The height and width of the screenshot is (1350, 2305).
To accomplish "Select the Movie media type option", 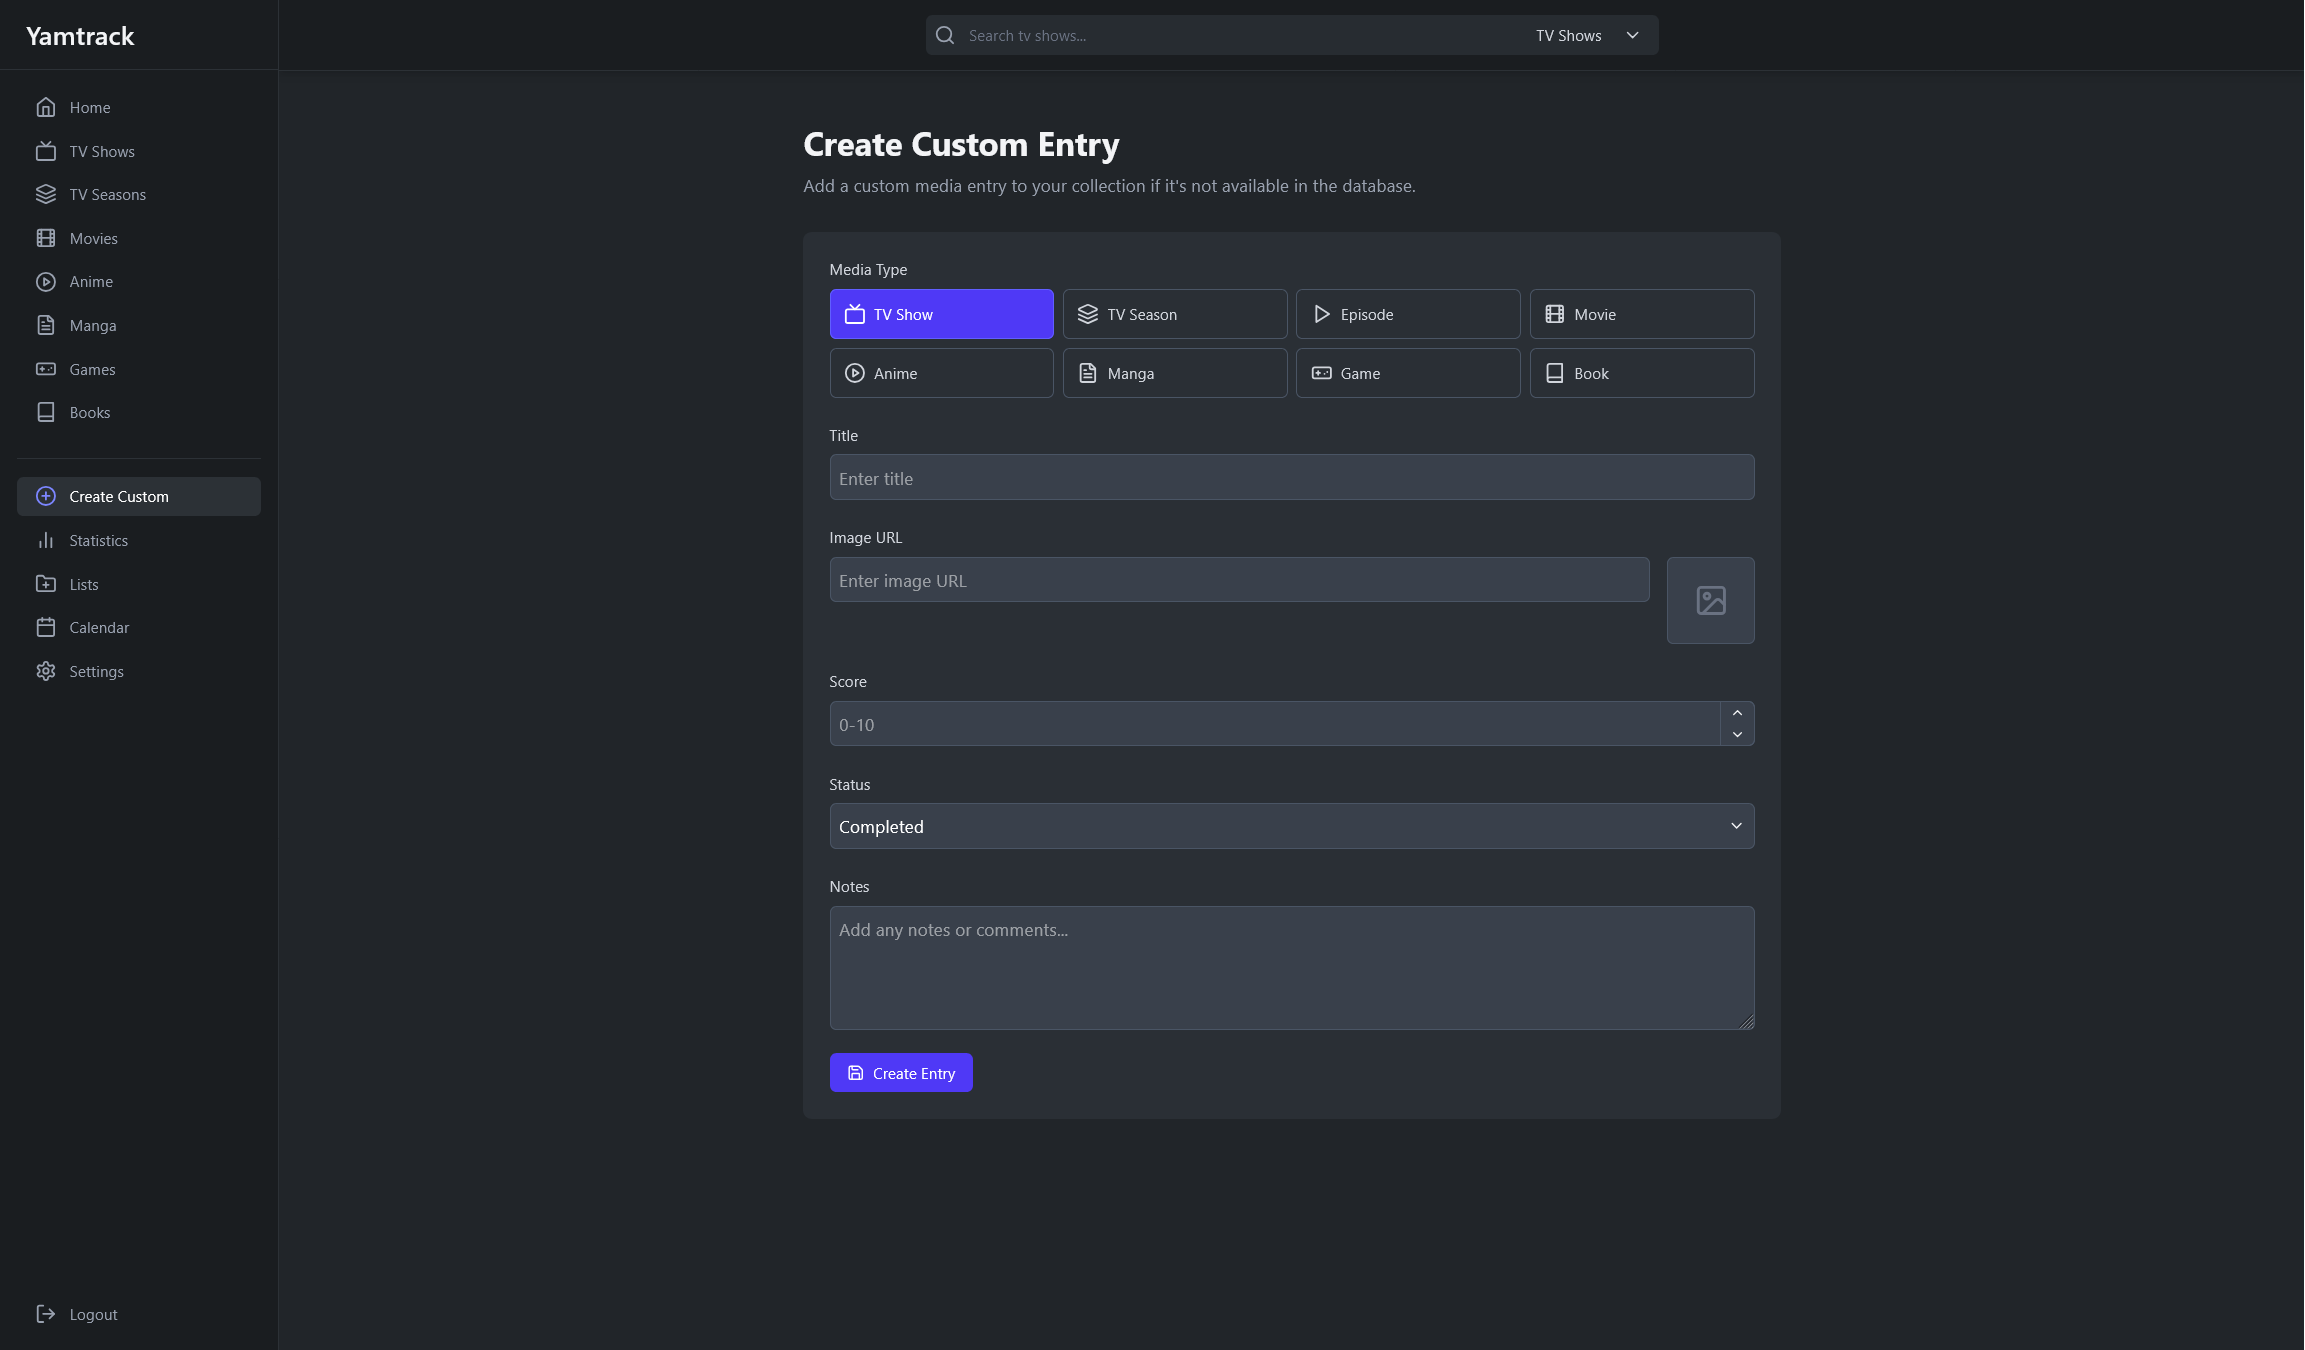I will pyautogui.click(x=1641, y=314).
